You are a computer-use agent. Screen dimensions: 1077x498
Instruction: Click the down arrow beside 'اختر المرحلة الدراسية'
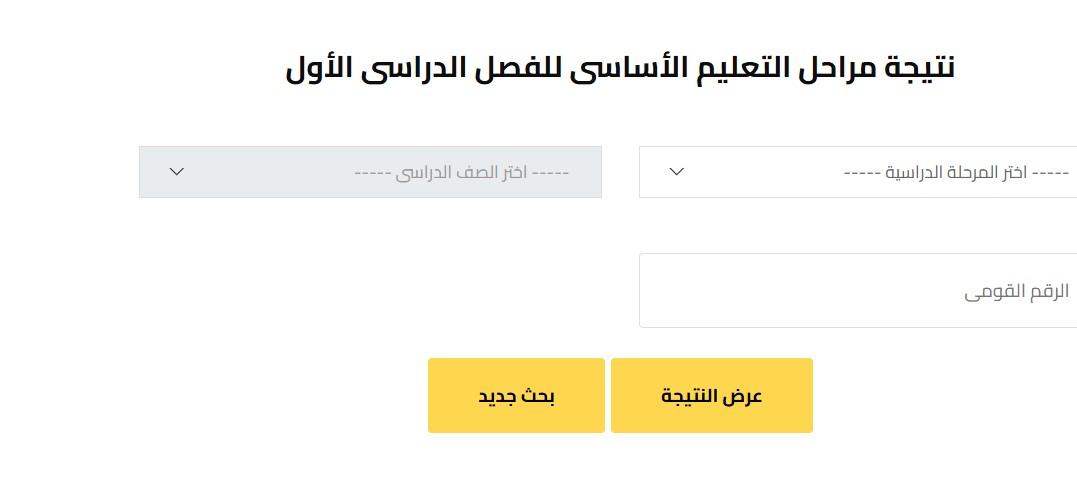(676, 171)
